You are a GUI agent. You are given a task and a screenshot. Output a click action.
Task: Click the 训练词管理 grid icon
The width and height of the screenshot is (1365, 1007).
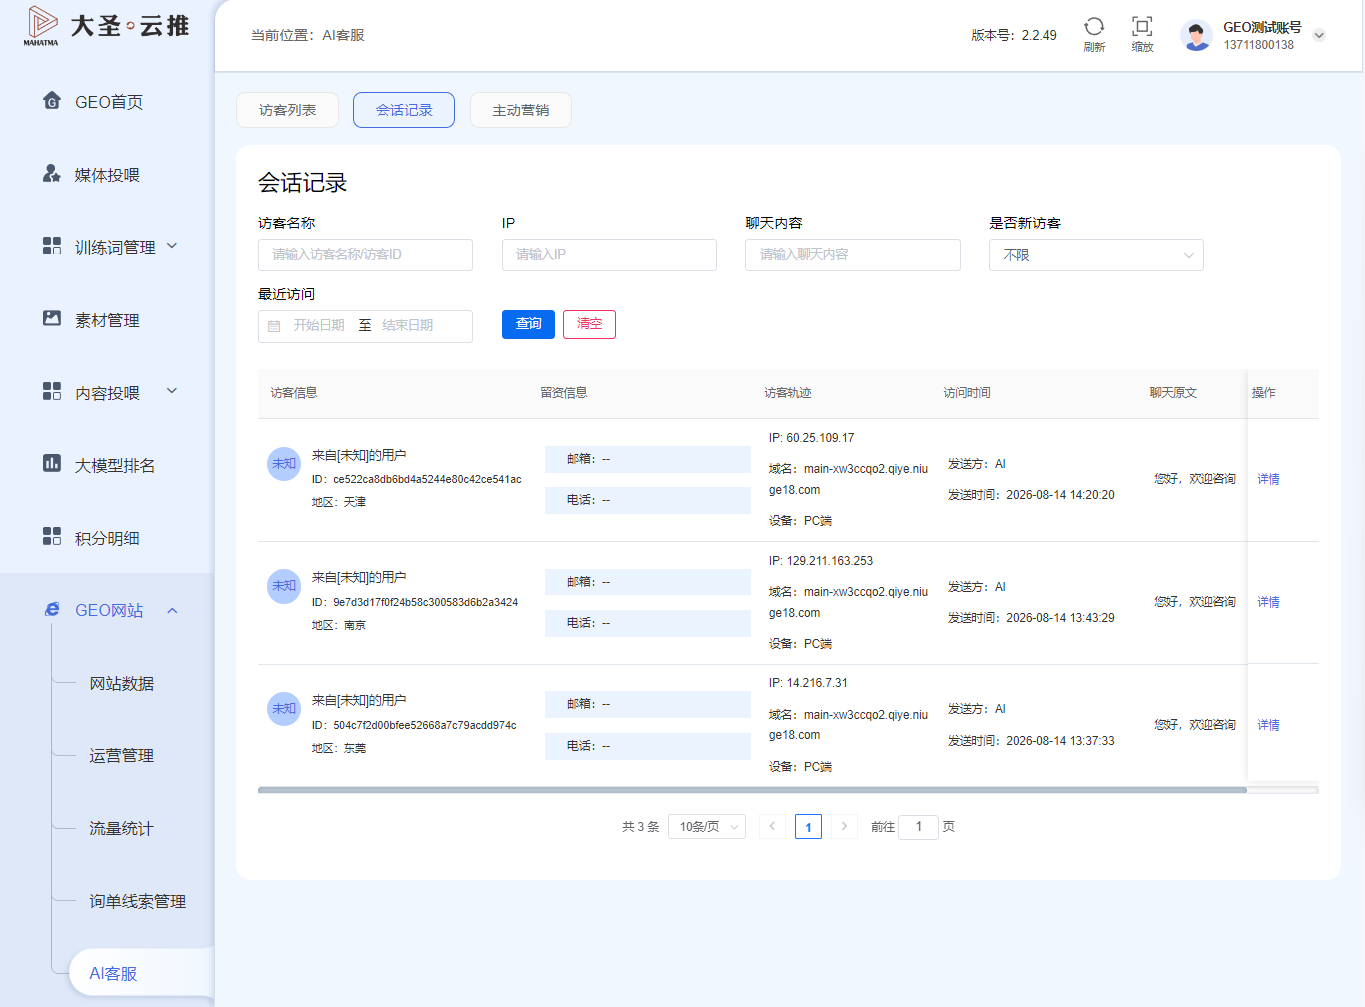coord(52,246)
